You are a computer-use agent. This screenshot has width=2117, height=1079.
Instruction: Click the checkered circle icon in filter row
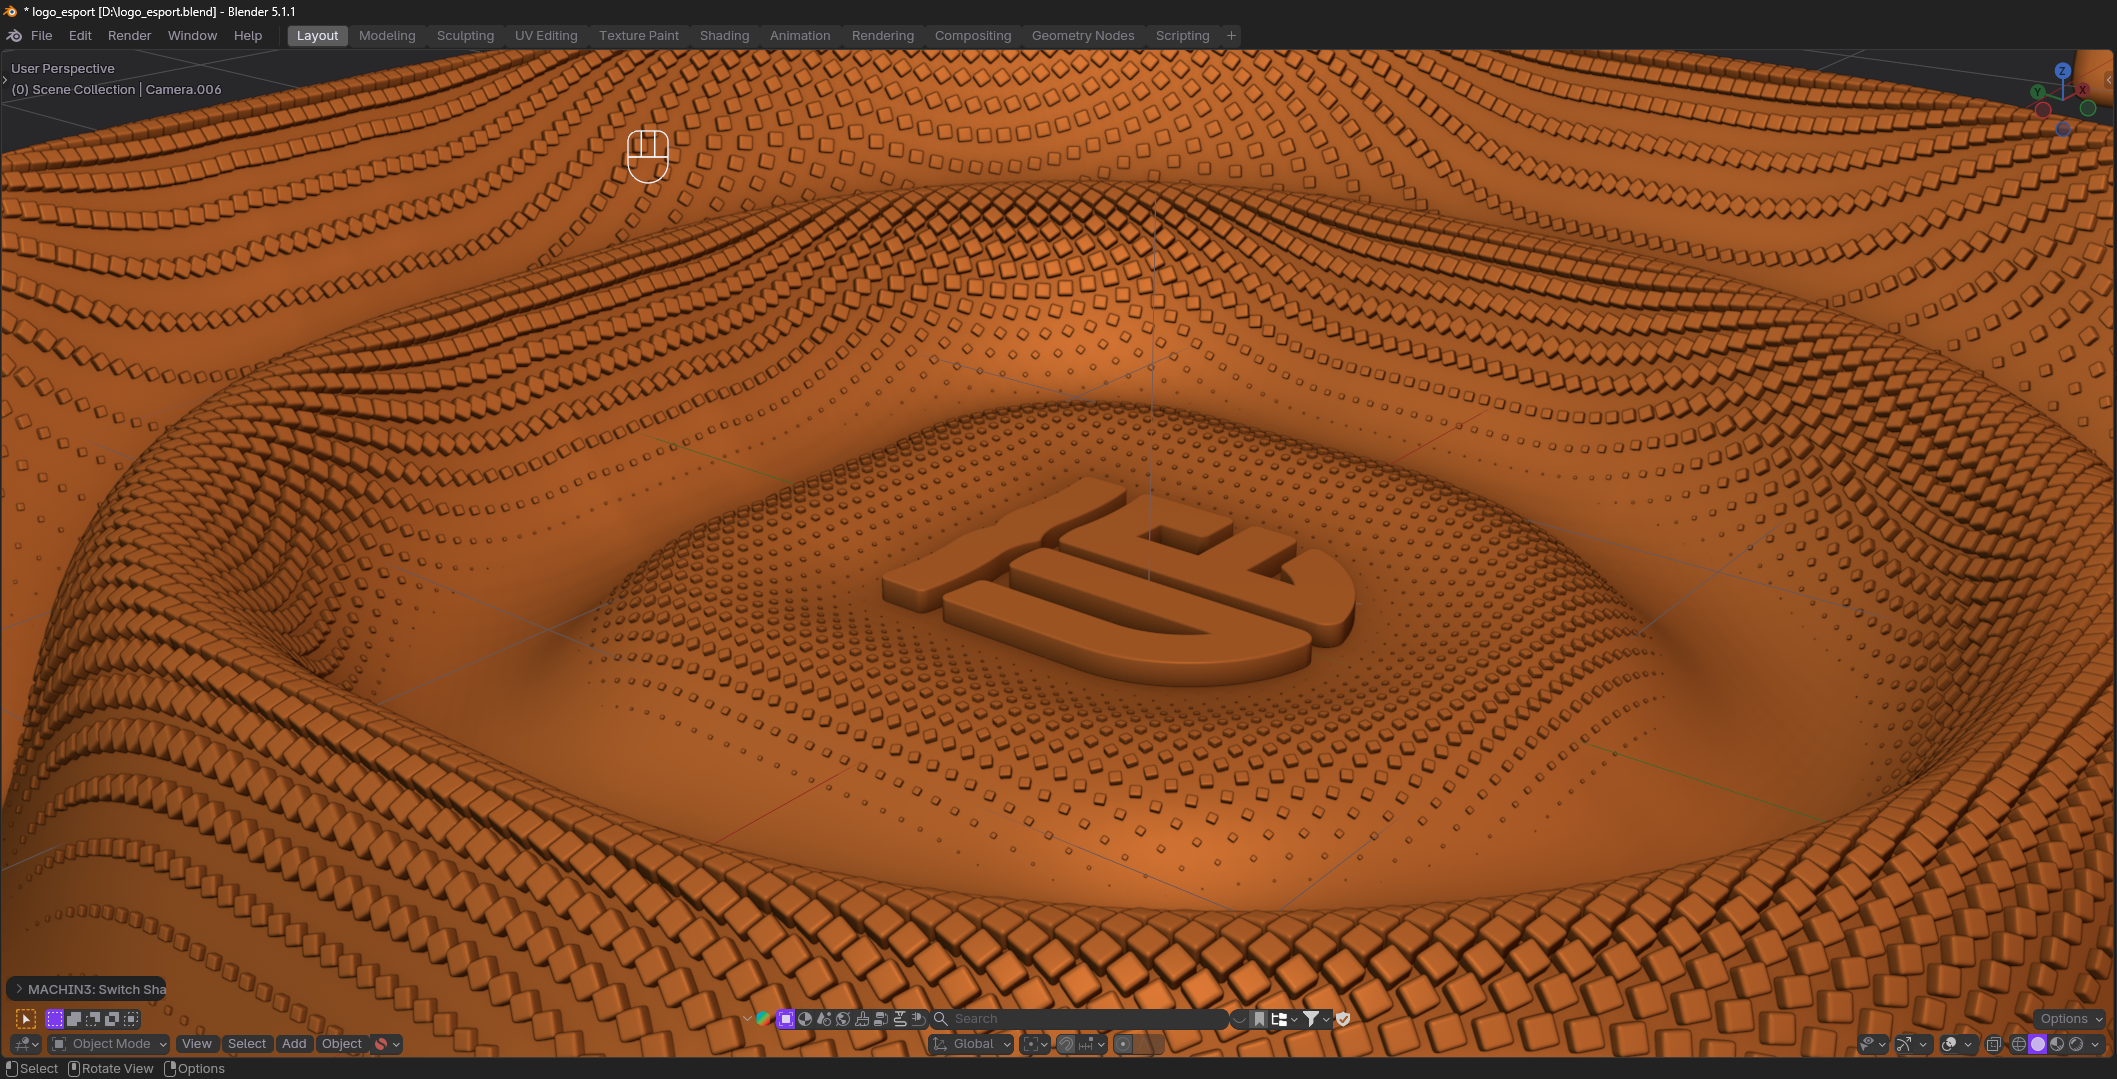805,1019
